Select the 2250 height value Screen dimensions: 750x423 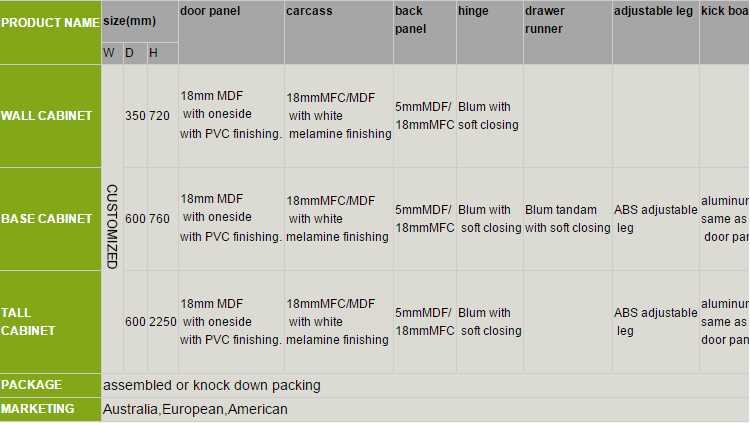point(162,322)
